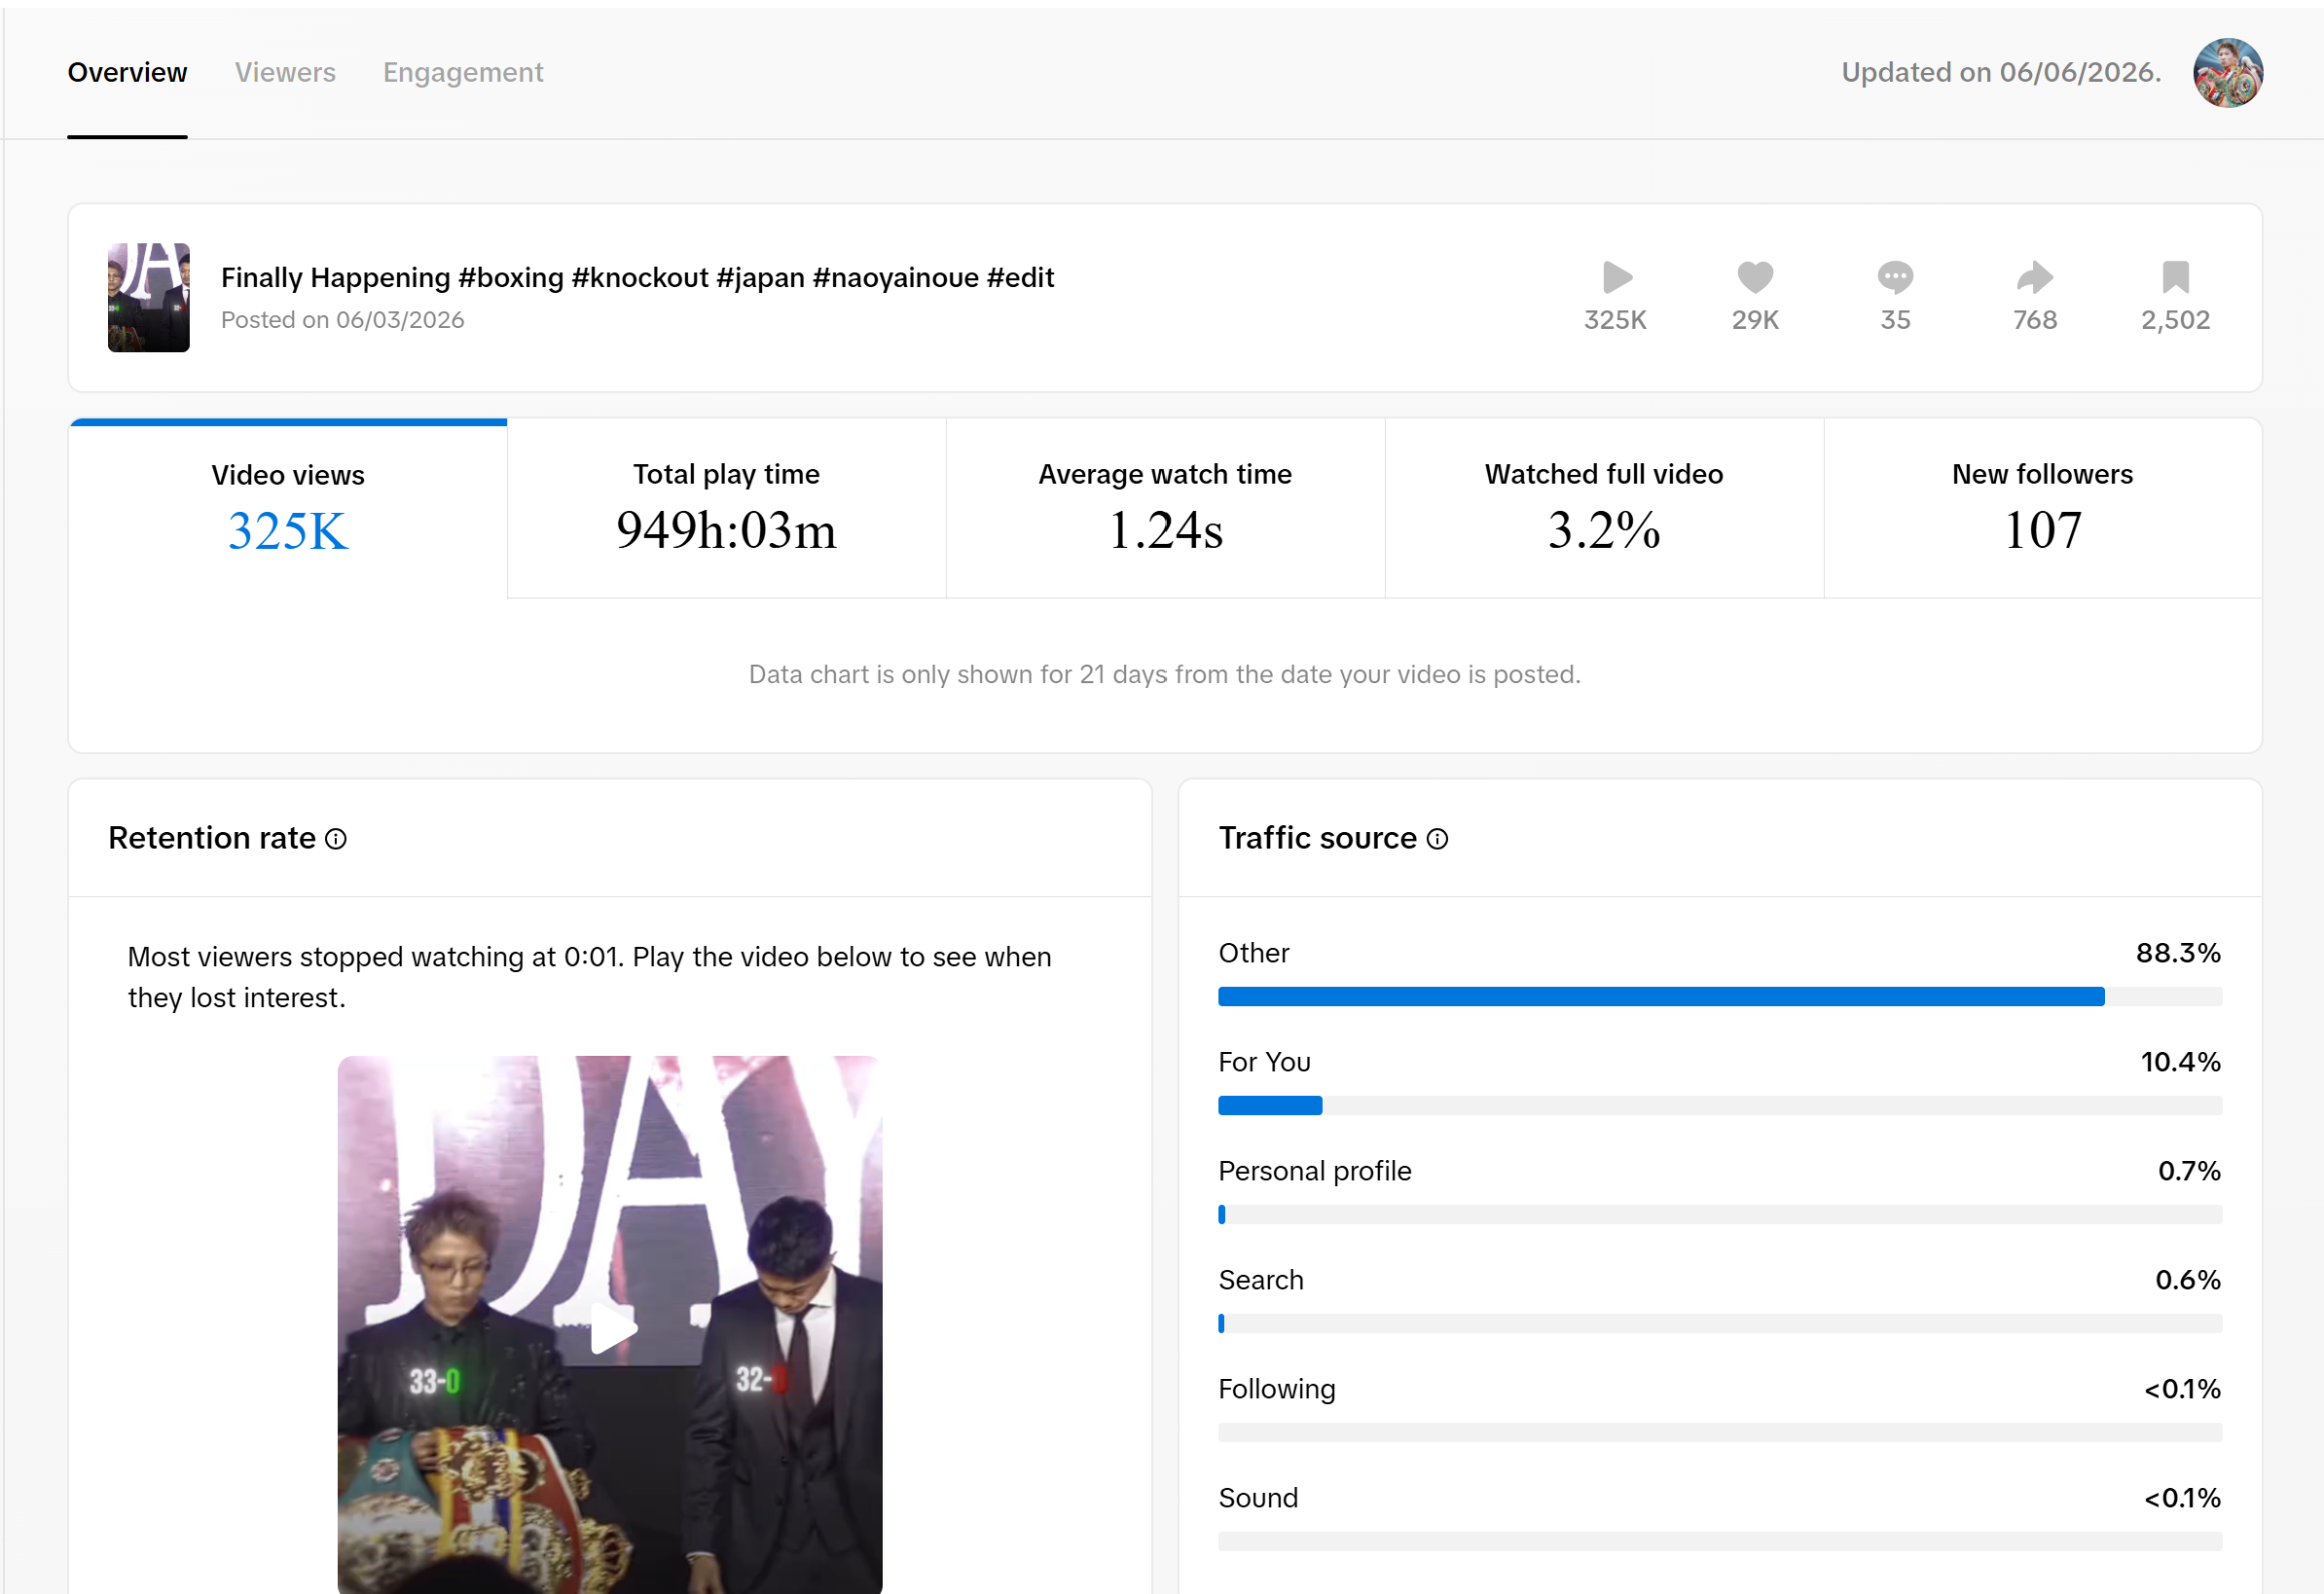
Task: Click the bookmark saves icon above 2,502
Action: [2176, 277]
